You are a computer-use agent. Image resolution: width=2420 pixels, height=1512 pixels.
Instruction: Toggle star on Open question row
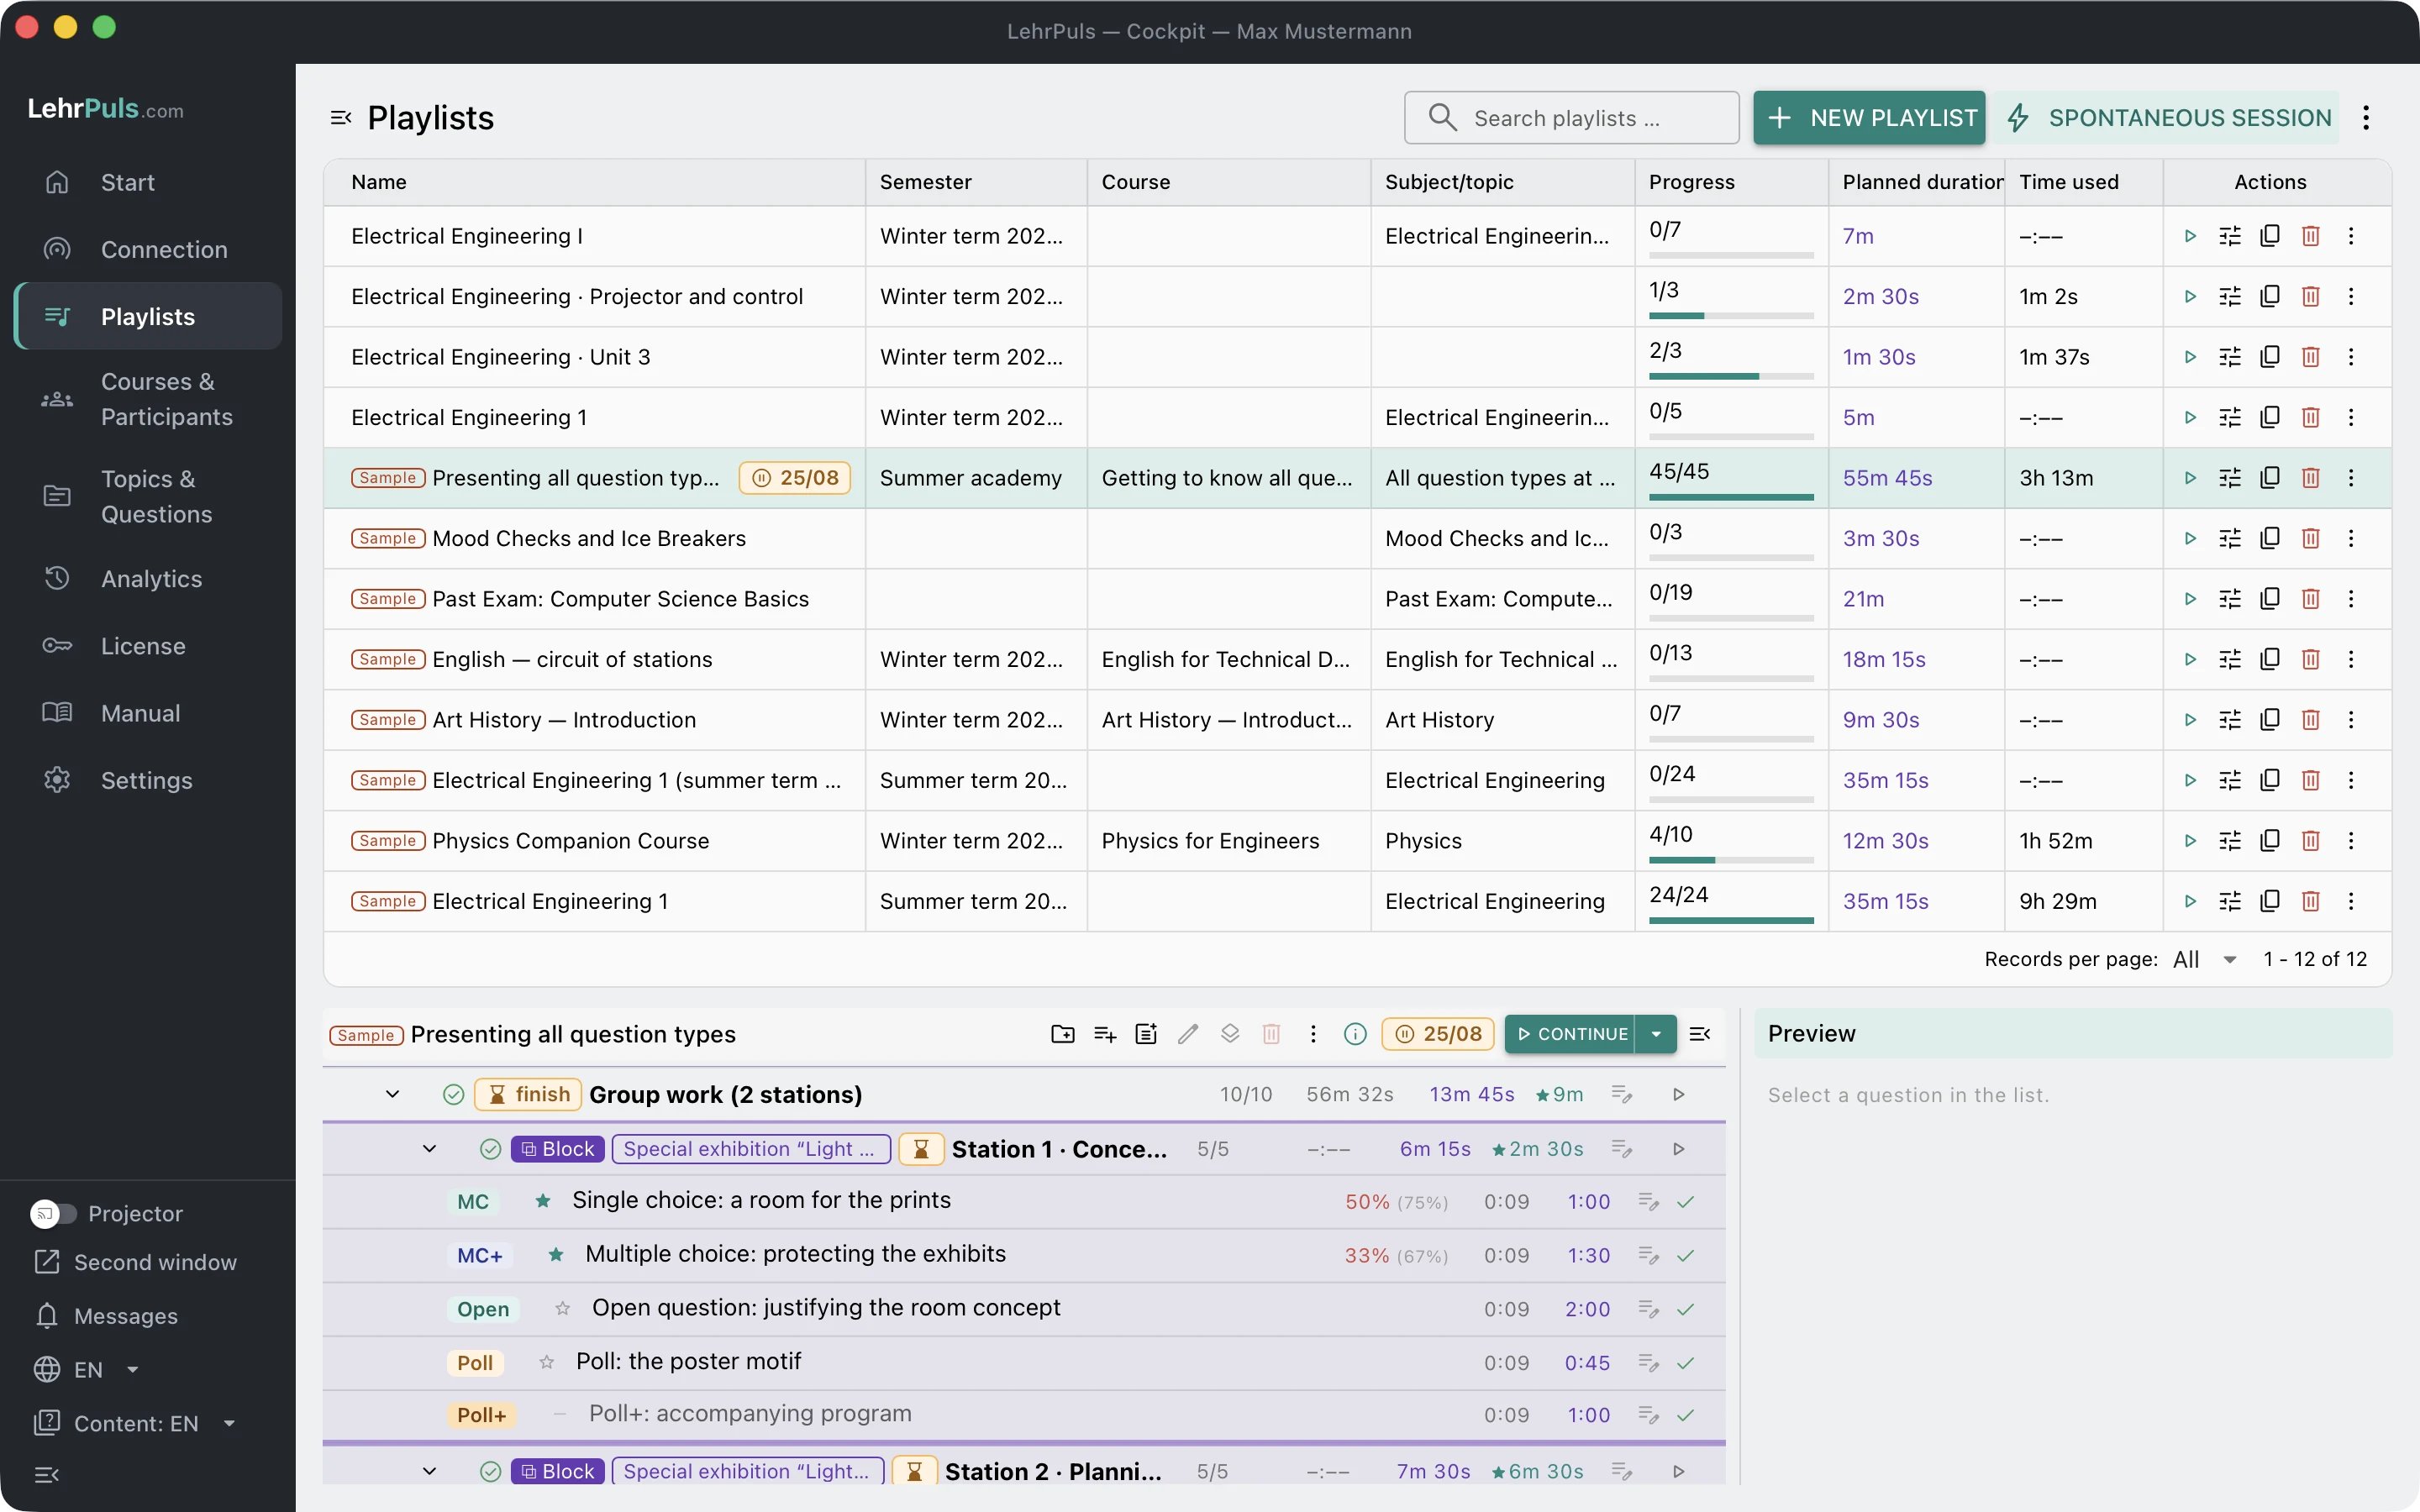pos(563,1308)
